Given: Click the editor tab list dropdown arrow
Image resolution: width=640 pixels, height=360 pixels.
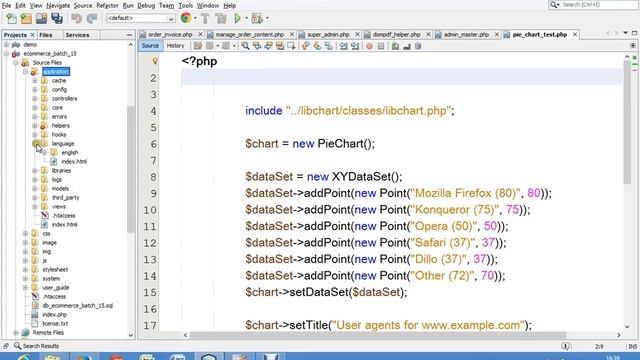Looking at the screenshot, I should coord(625,33).
